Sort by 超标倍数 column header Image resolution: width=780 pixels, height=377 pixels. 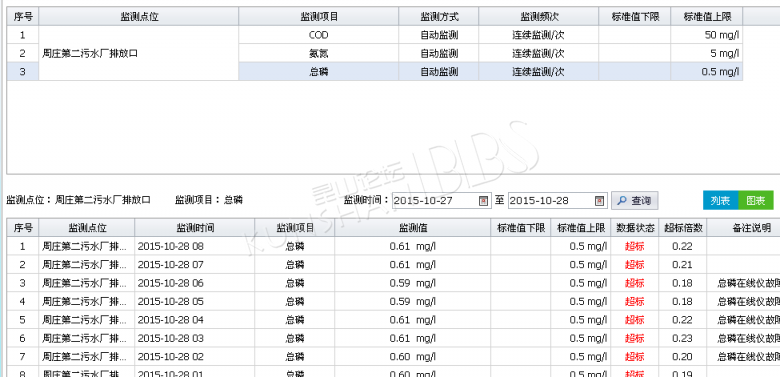tap(682, 228)
